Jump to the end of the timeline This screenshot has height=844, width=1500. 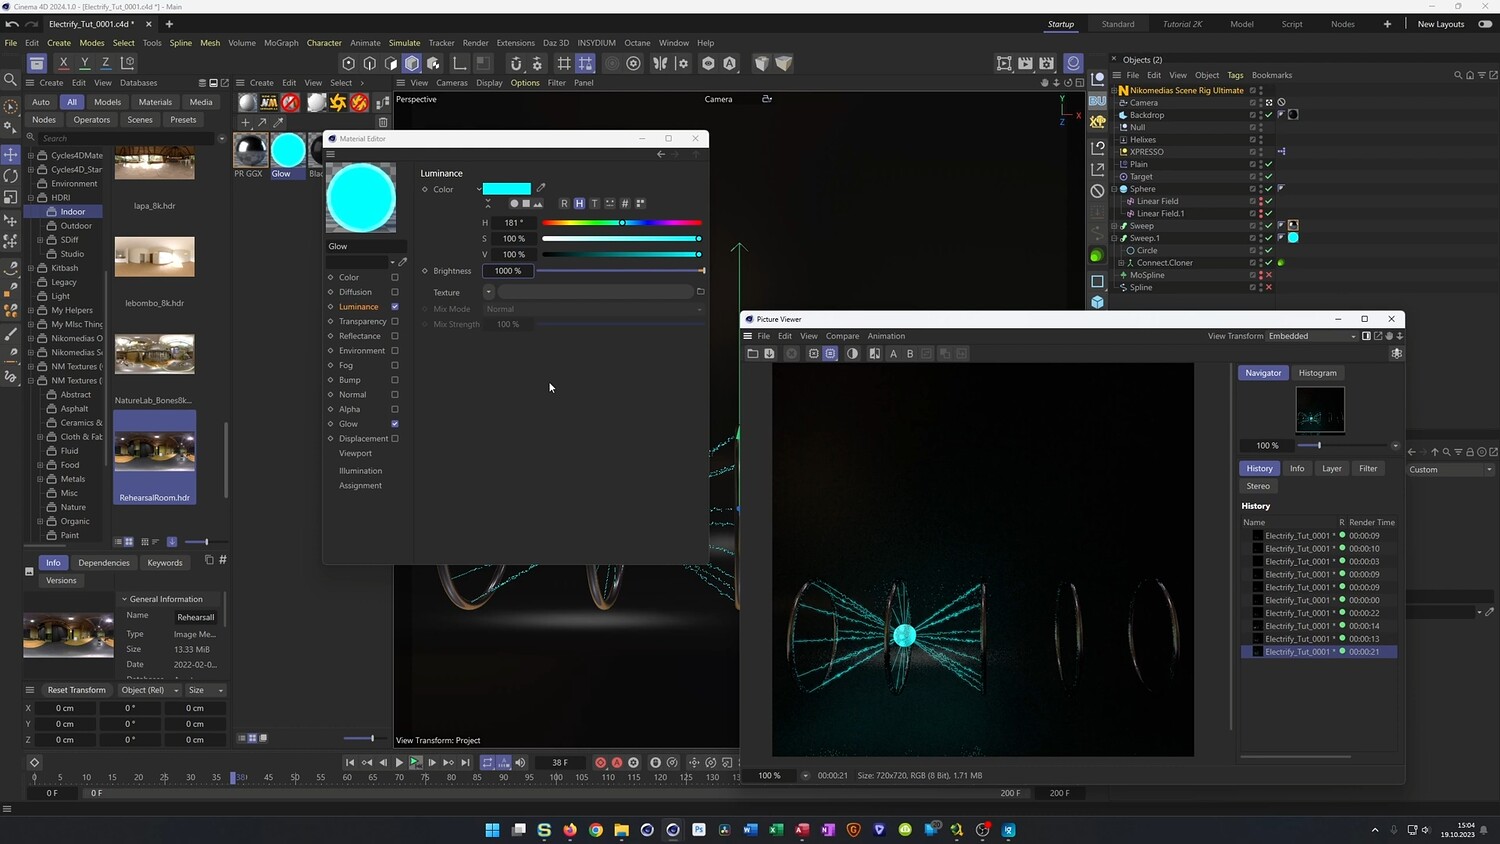coord(465,762)
